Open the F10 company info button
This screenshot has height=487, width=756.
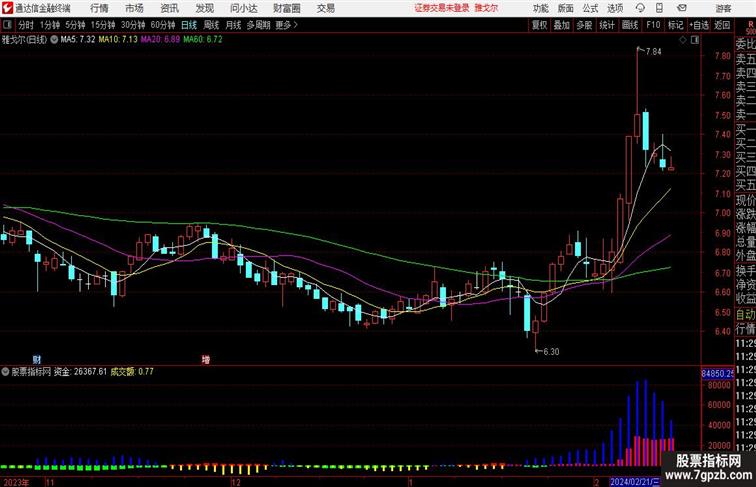pos(653,25)
